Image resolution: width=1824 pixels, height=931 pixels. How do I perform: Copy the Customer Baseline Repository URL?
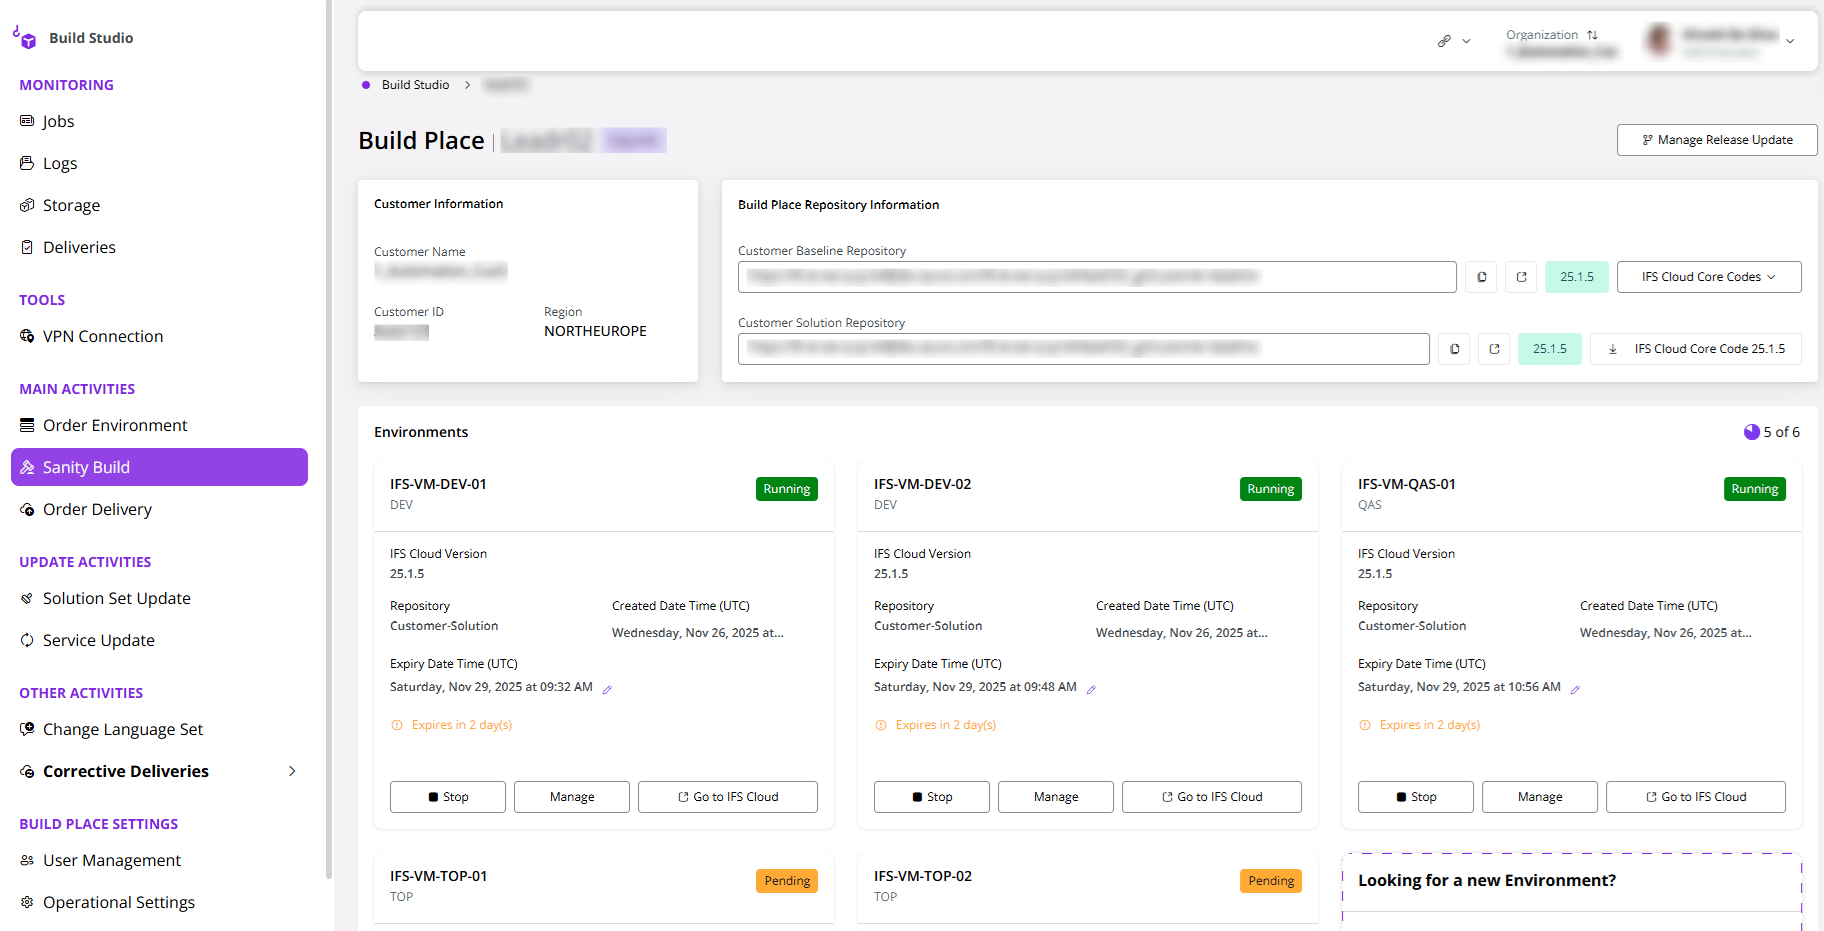click(x=1481, y=277)
